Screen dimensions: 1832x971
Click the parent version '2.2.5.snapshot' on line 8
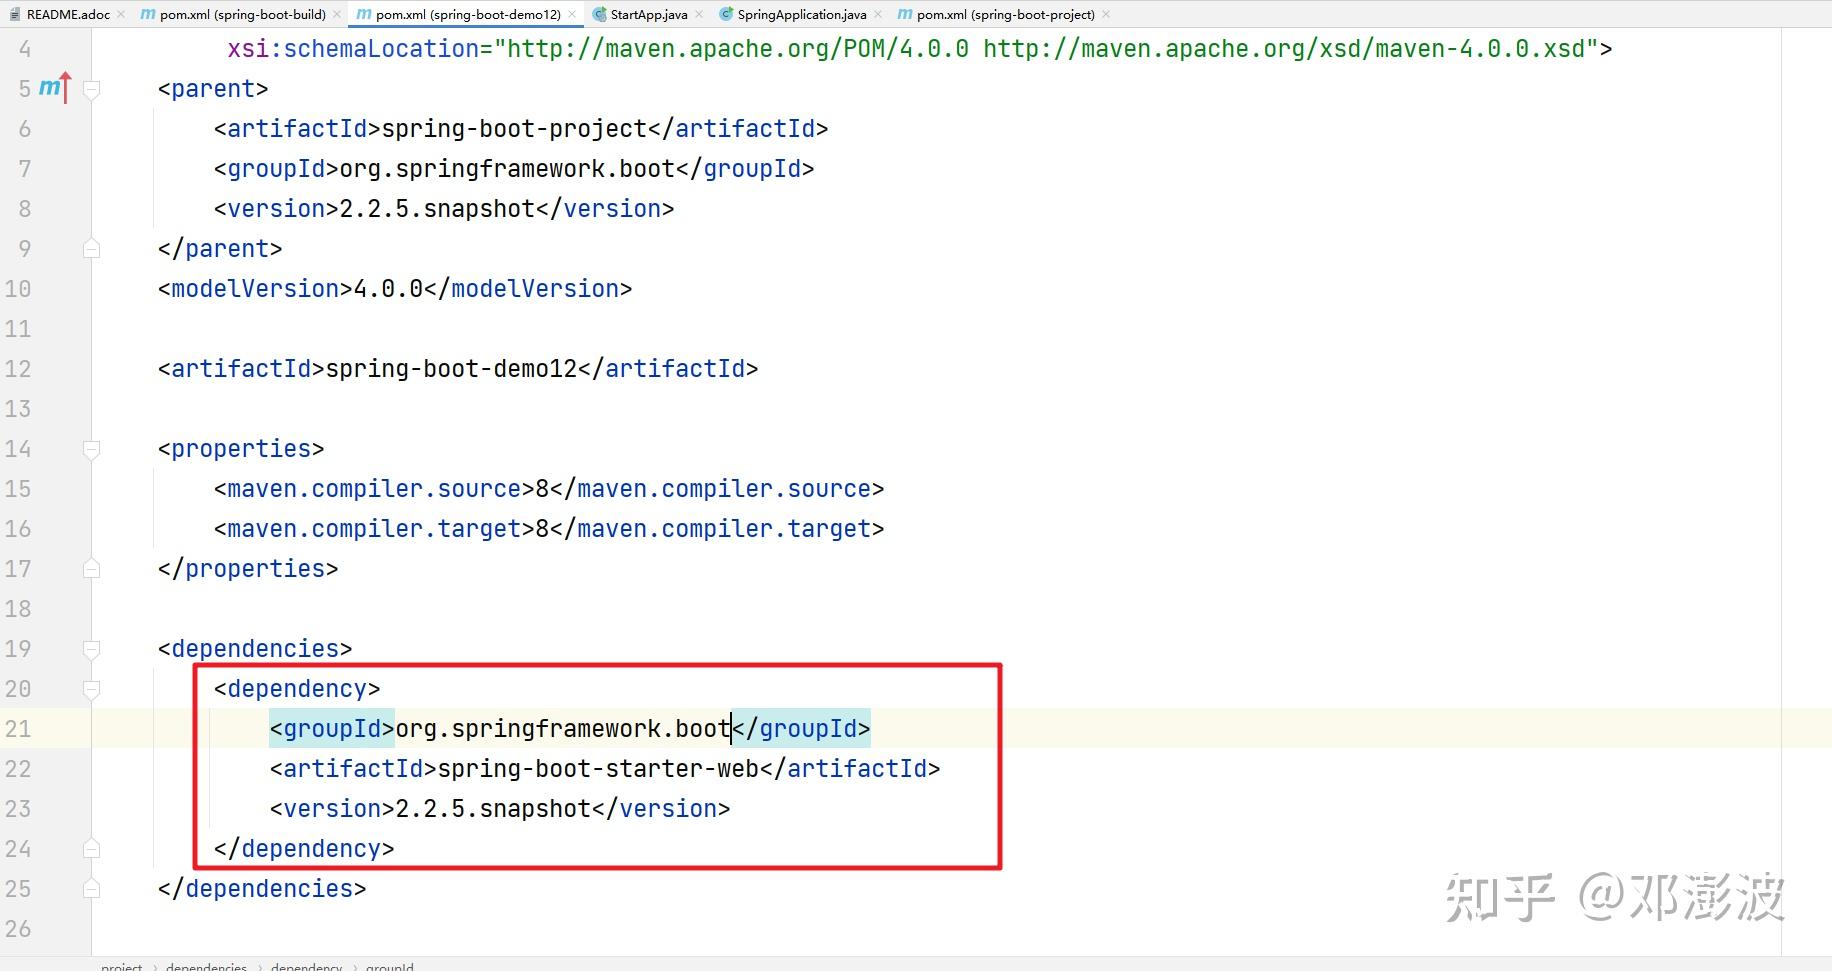(x=437, y=209)
